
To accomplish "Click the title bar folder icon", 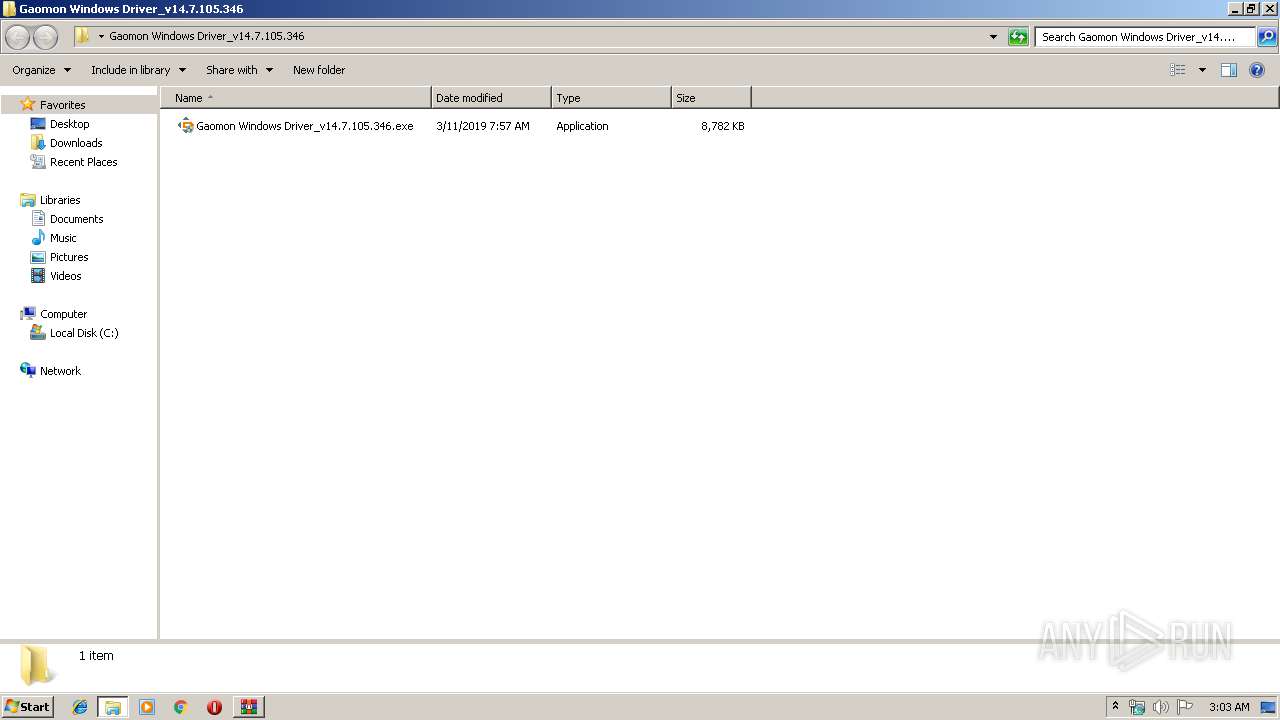I will [9, 9].
